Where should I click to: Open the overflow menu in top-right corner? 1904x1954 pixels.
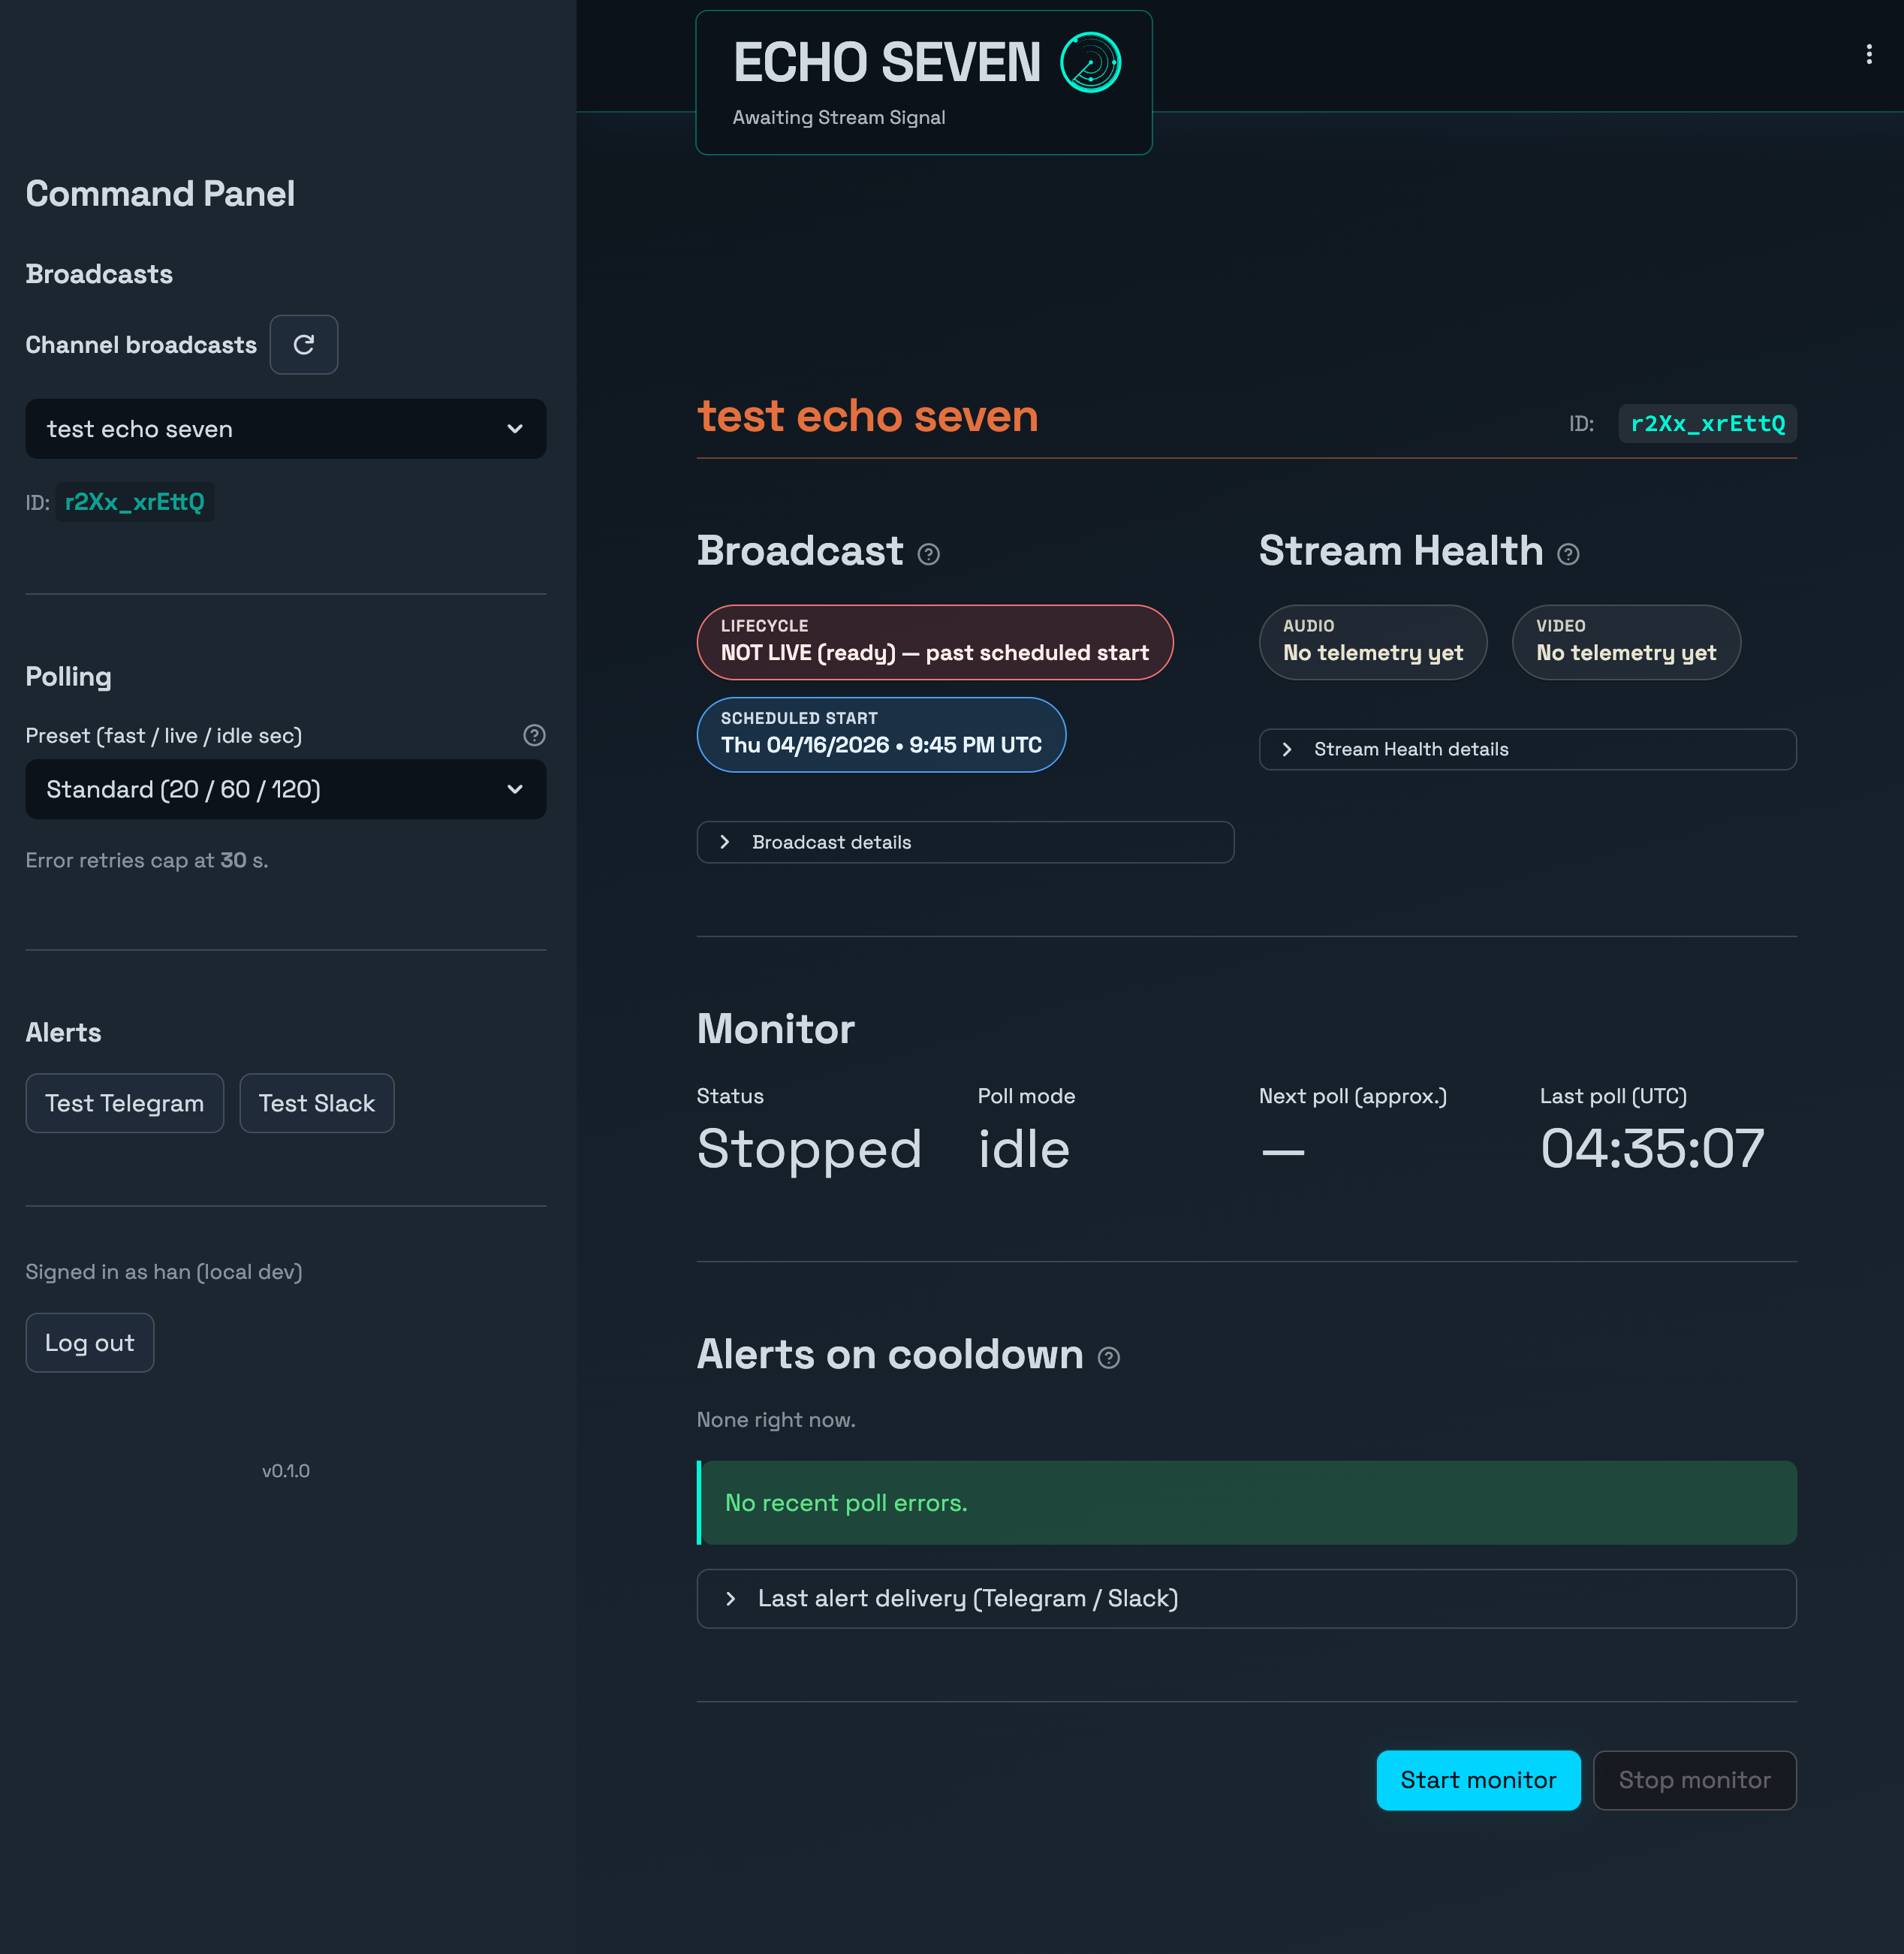pyautogui.click(x=1869, y=53)
